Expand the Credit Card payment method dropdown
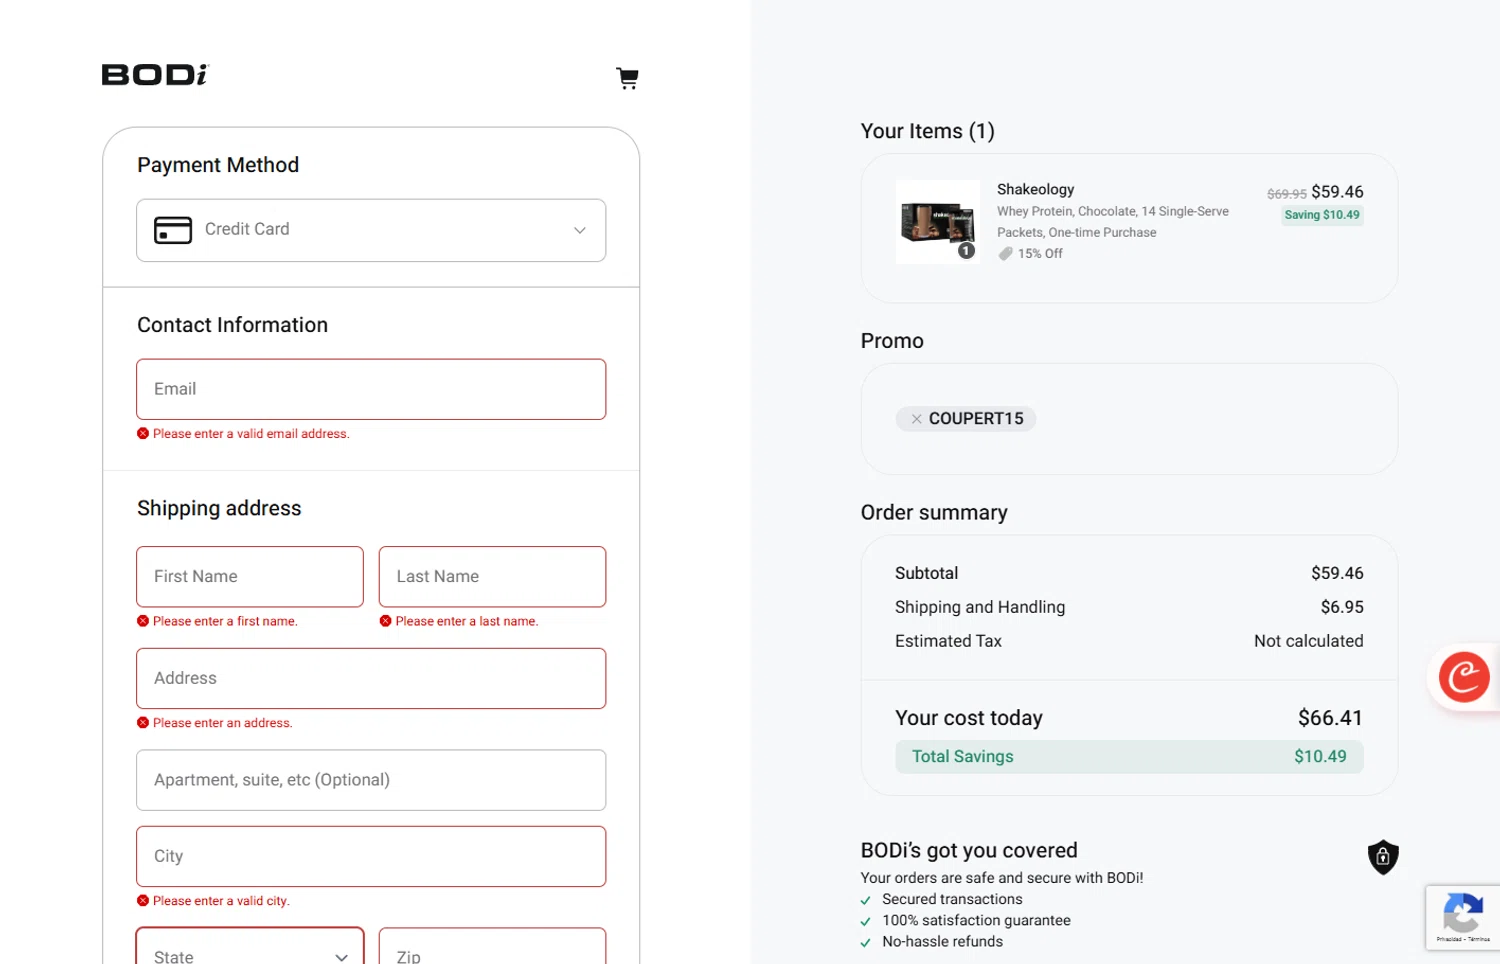This screenshot has height=964, width=1500. 370,230
